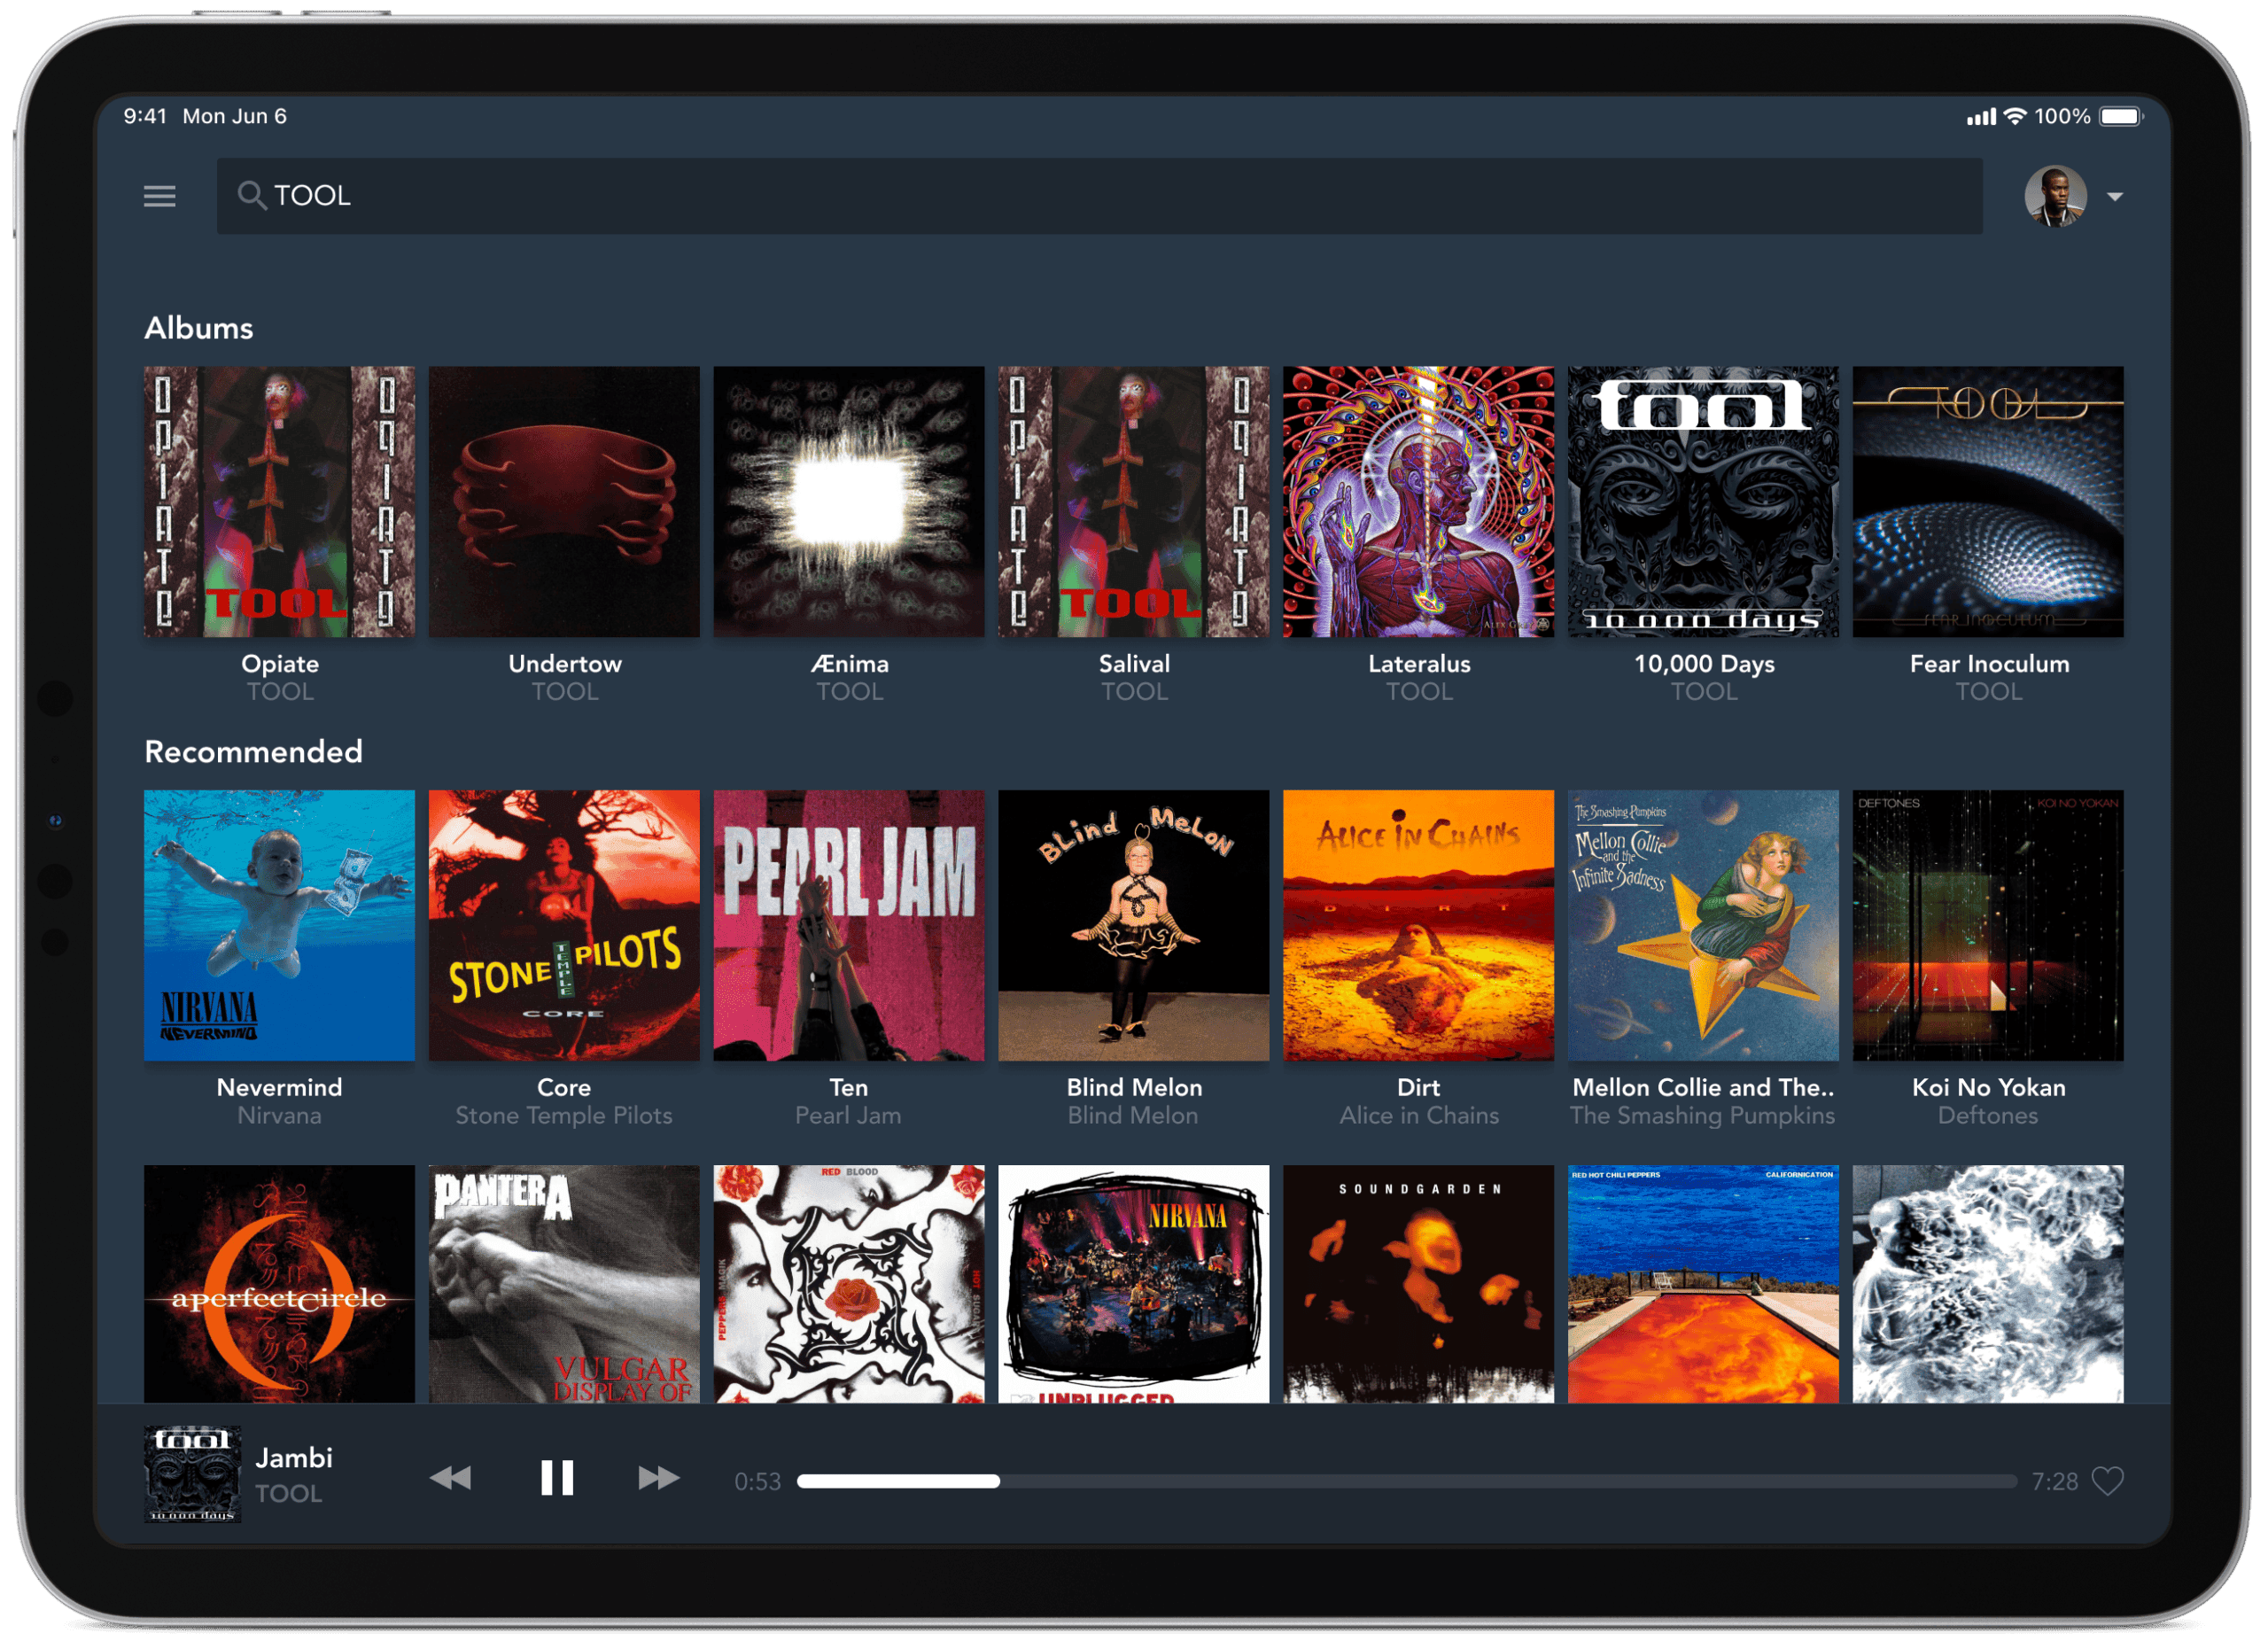Skip forward to the next track
Viewport: 2268px width, 1641px height.
(x=659, y=1479)
